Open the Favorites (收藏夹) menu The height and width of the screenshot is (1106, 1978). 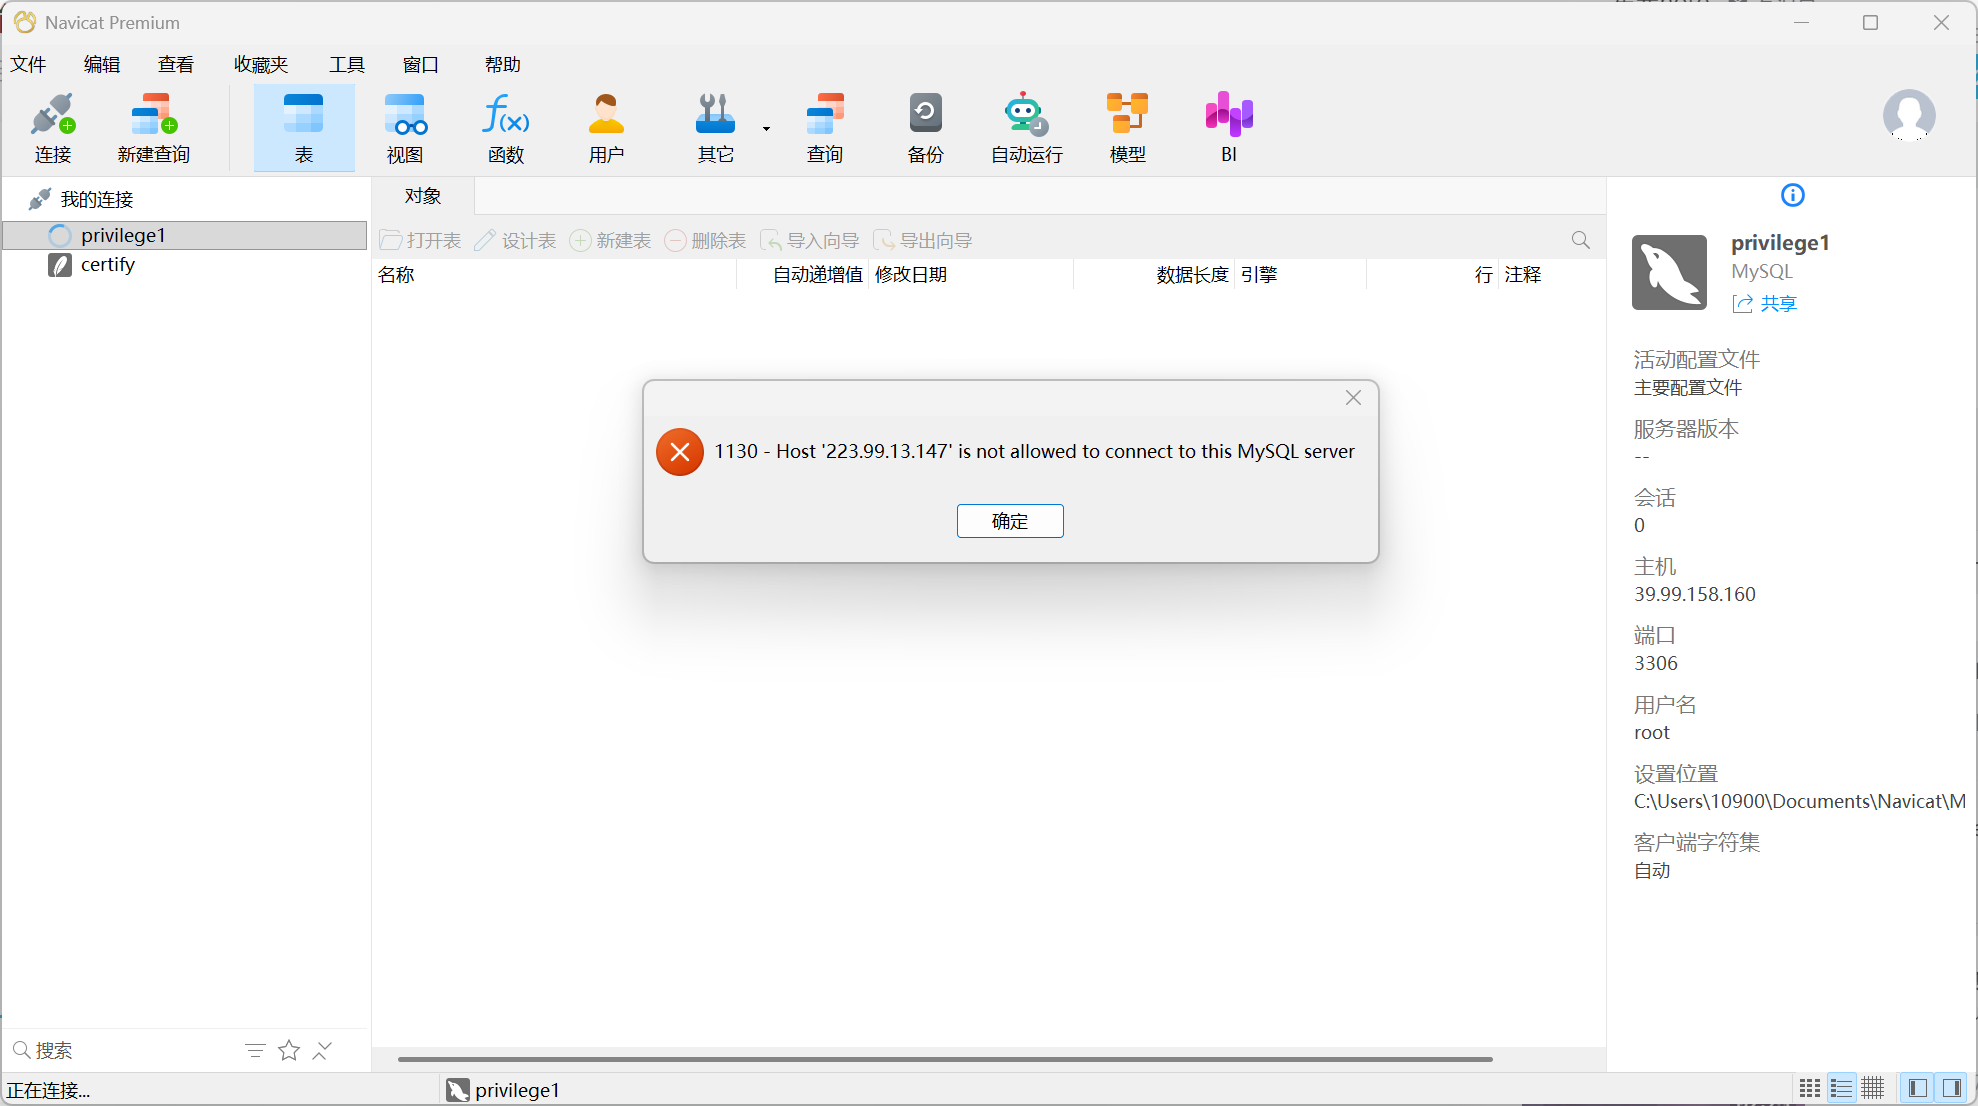pos(261,65)
